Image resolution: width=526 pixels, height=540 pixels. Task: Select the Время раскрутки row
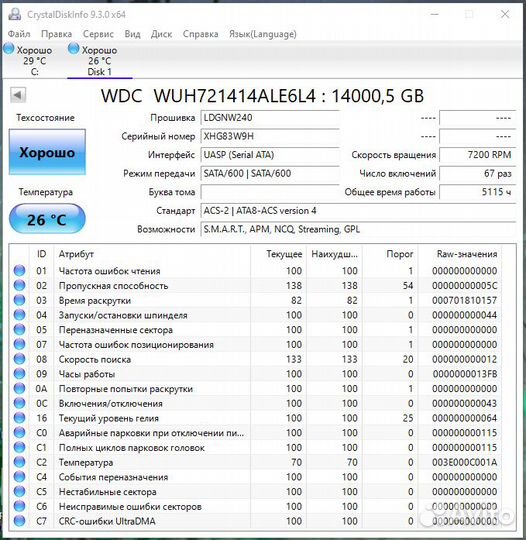[255, 300]
